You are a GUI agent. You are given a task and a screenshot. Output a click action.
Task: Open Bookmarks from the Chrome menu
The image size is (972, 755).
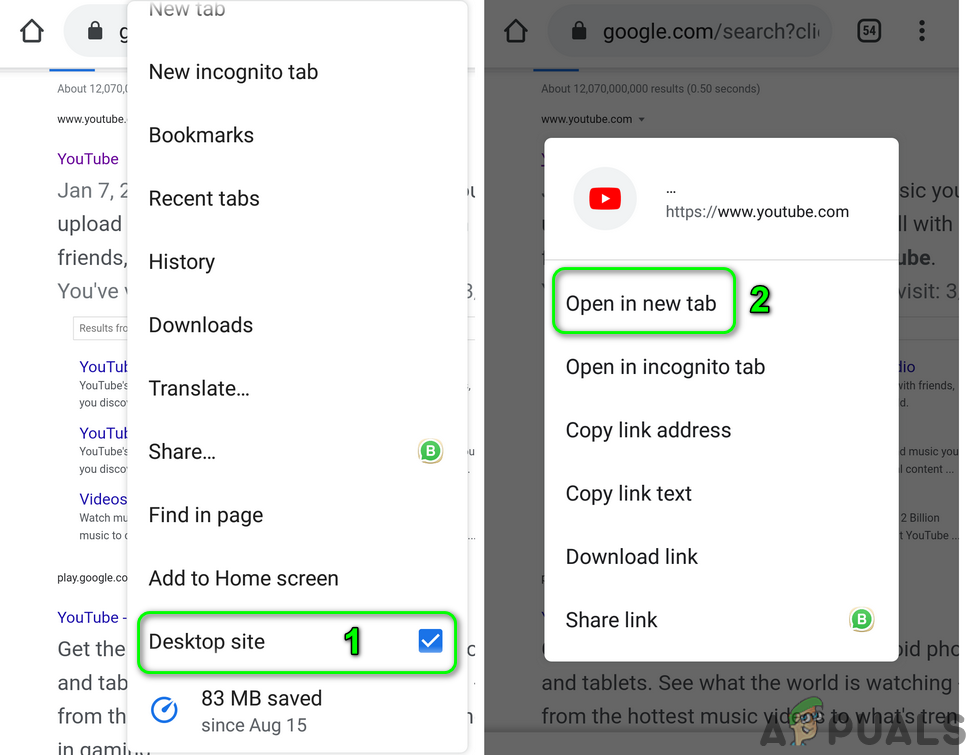point(201,135)
